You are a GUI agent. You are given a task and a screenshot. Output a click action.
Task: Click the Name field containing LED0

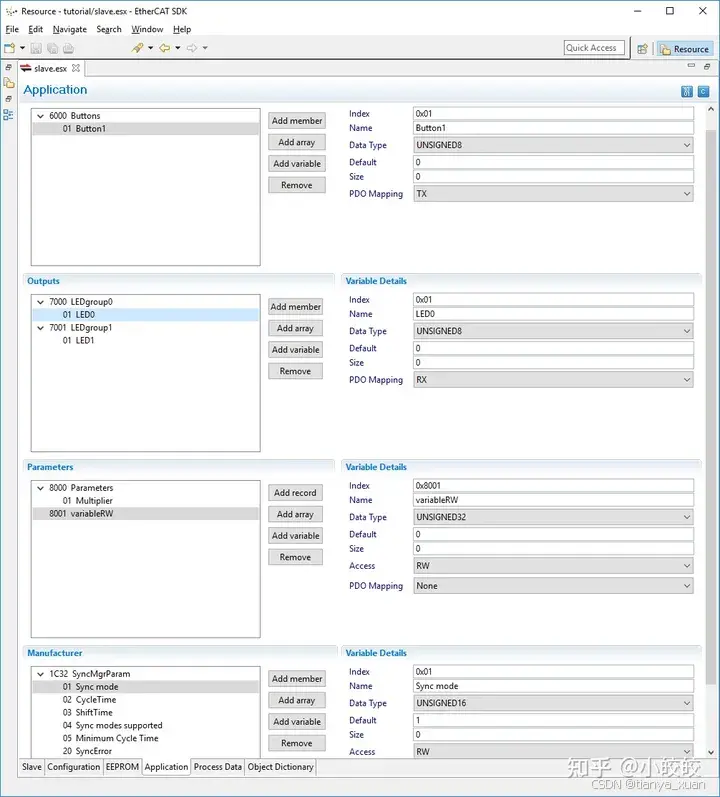coord(553,314)
